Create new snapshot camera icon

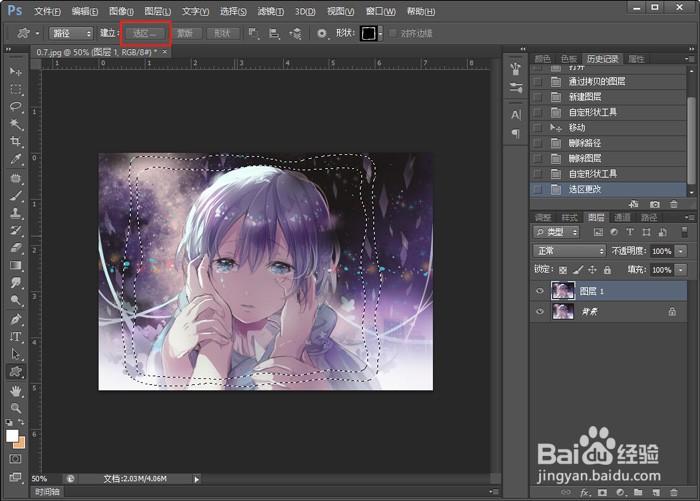tap(654, 204)
